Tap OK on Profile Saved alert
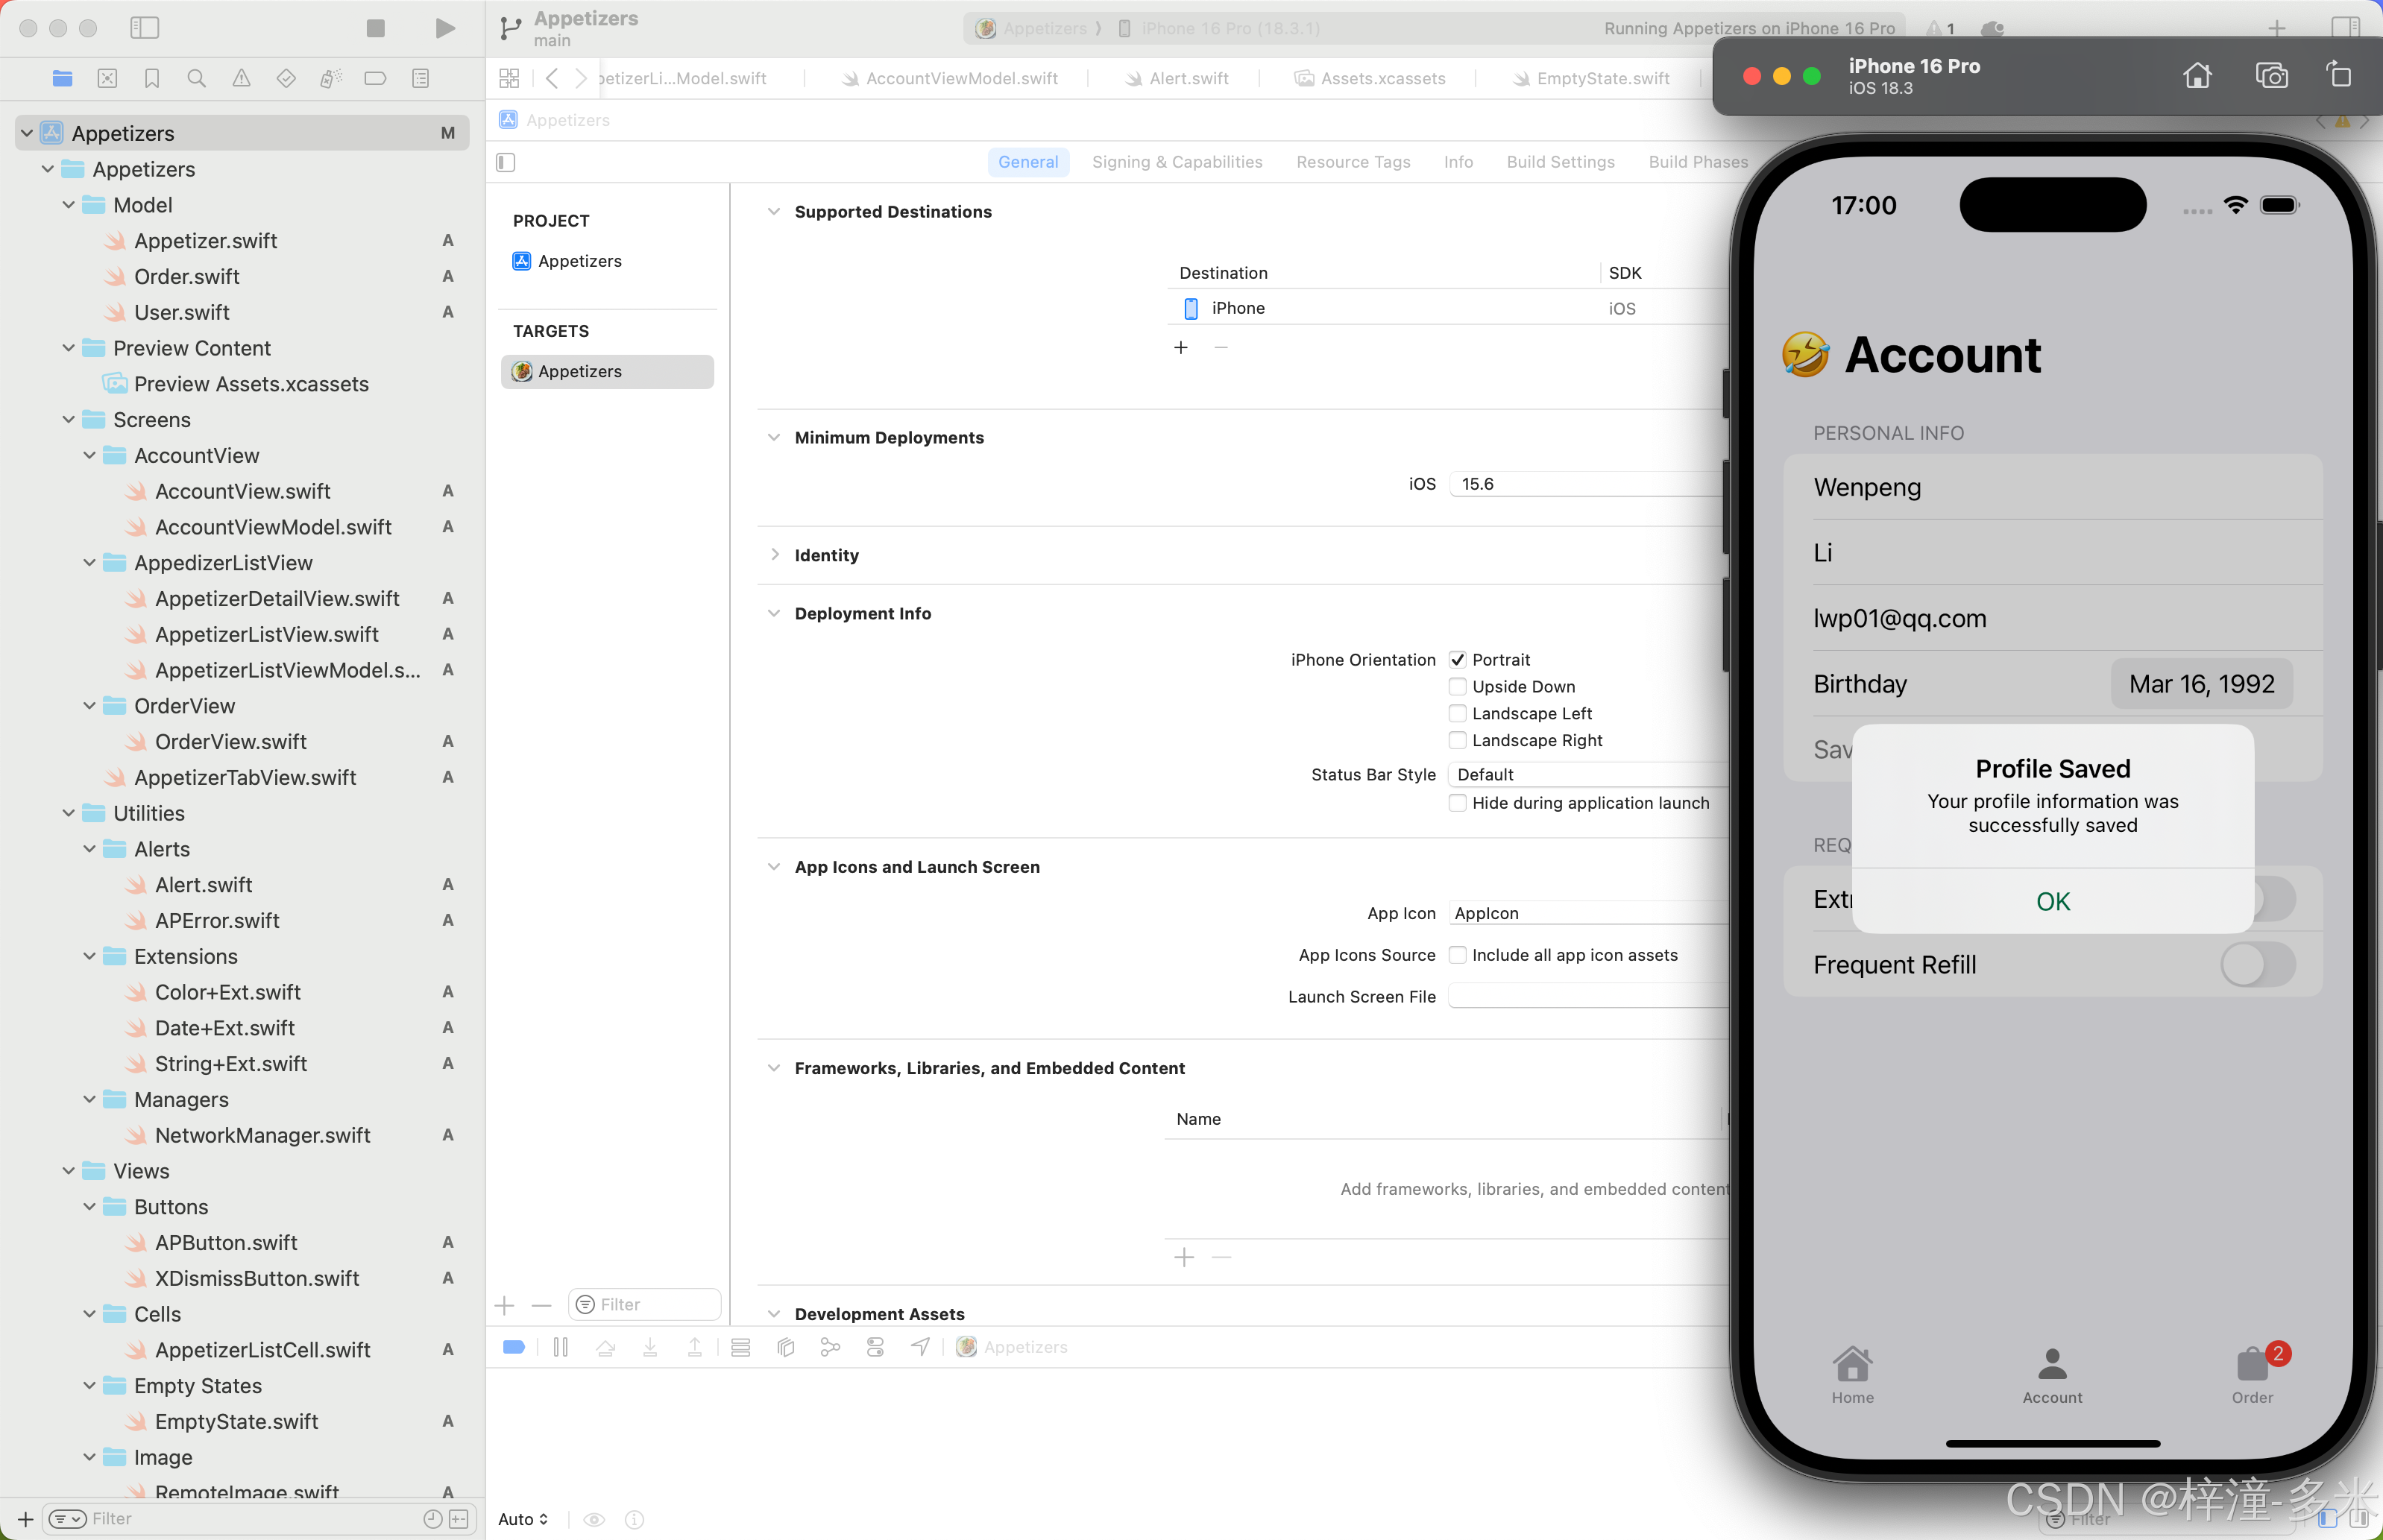This screenshot has width=2383, height=1540. [x=2052, y=901]
